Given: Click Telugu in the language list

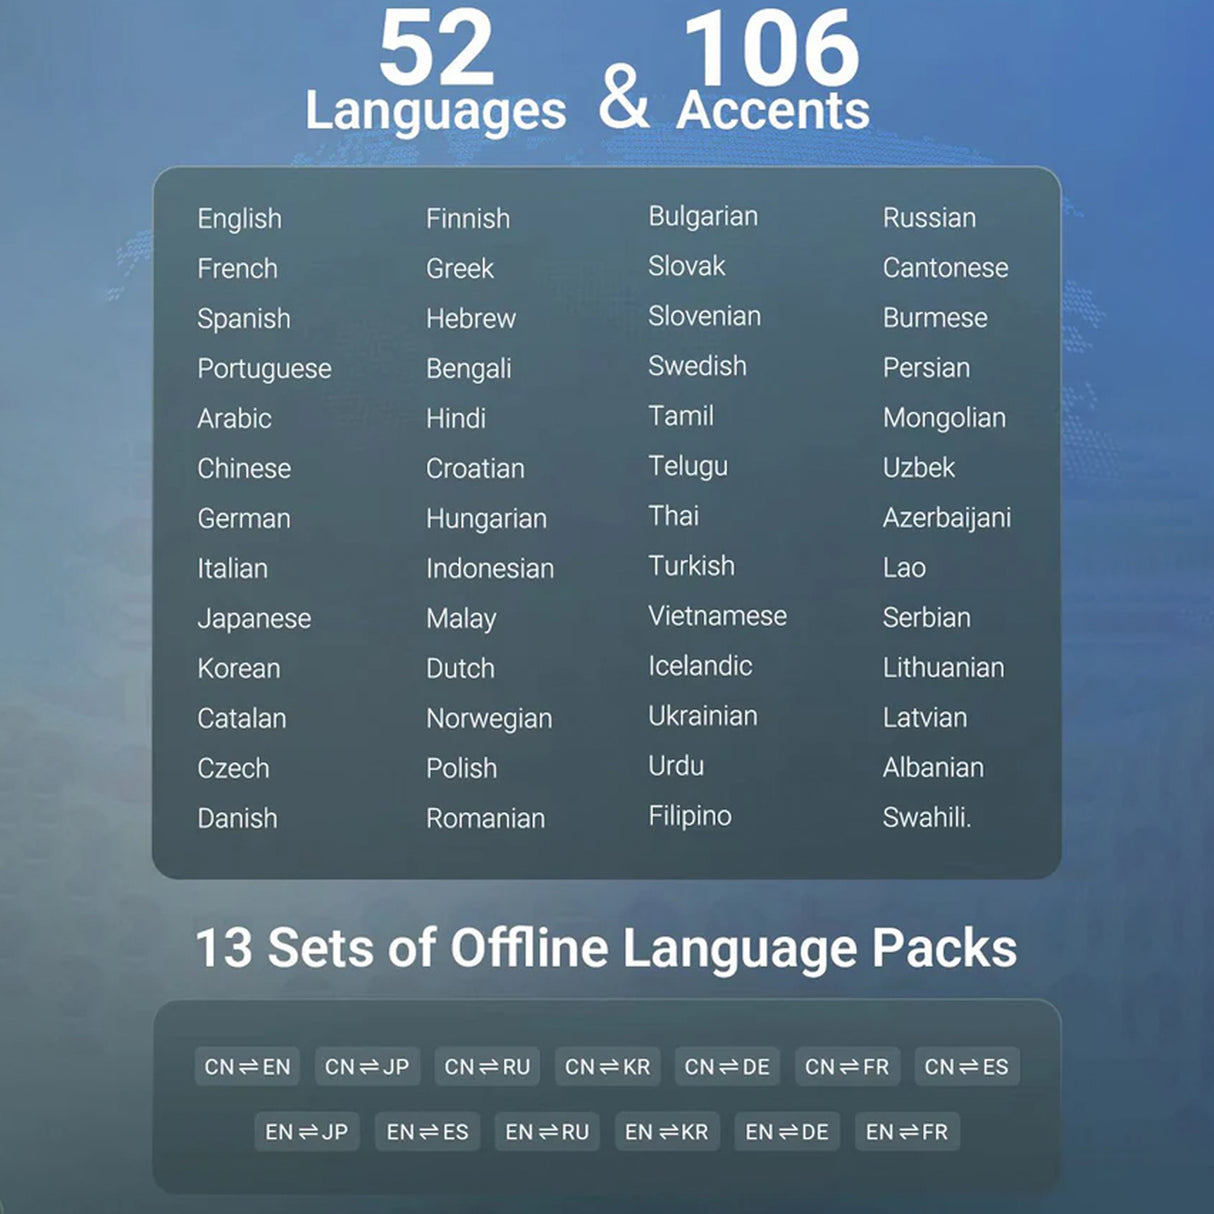Looking at the screenshot, I should (x=688, y=467).
